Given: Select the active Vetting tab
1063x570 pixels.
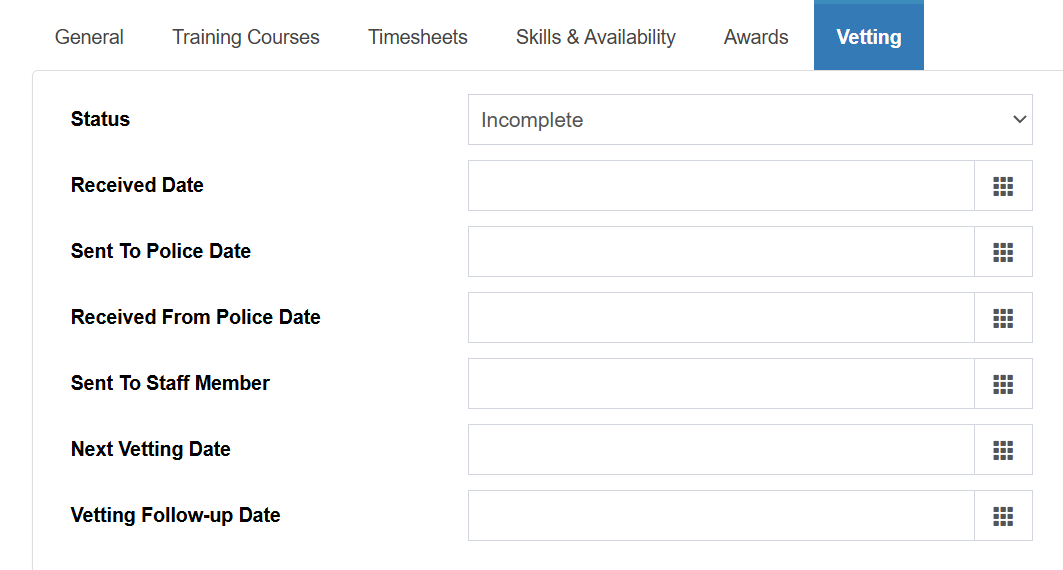Looking at the screenshot, I should [868, 35].
